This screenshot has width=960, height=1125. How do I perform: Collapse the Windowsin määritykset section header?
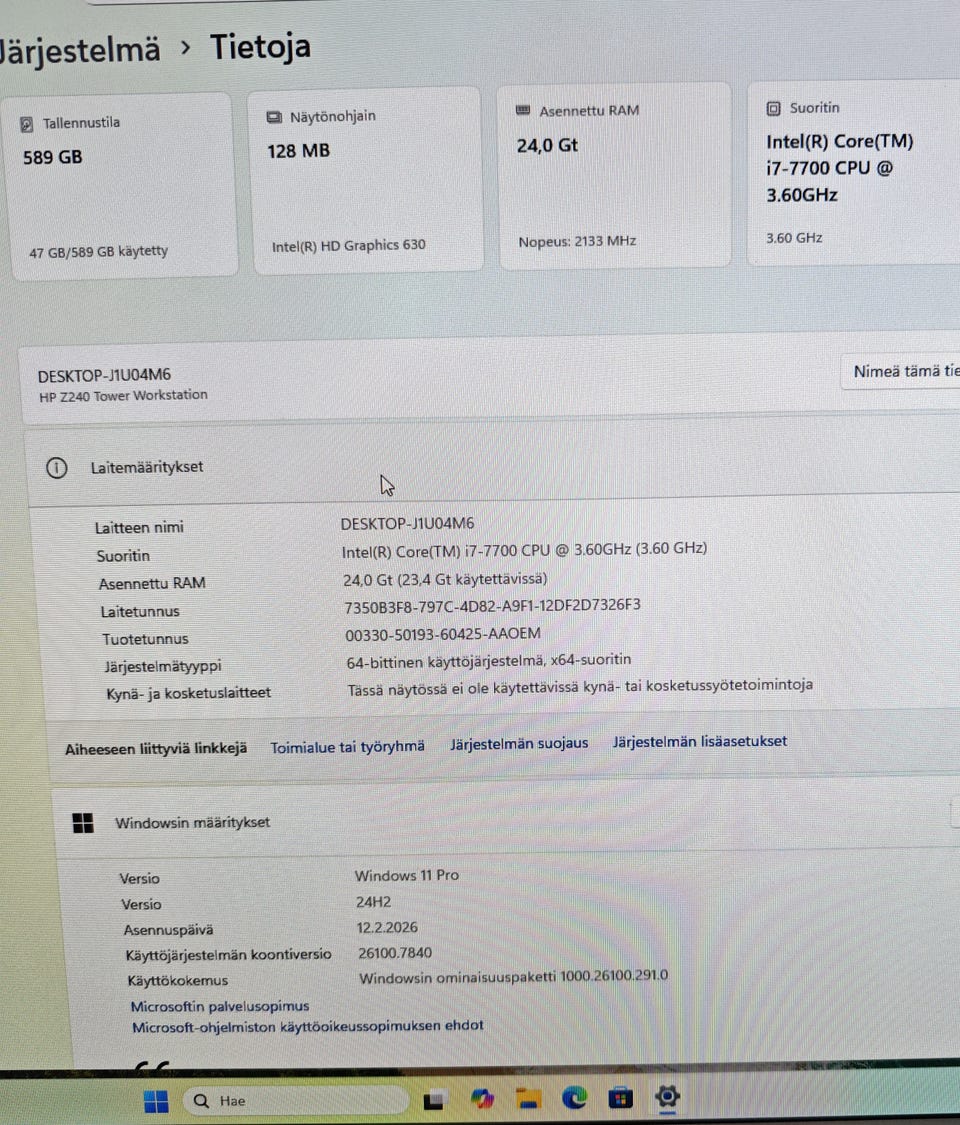(x=506, y=818)
